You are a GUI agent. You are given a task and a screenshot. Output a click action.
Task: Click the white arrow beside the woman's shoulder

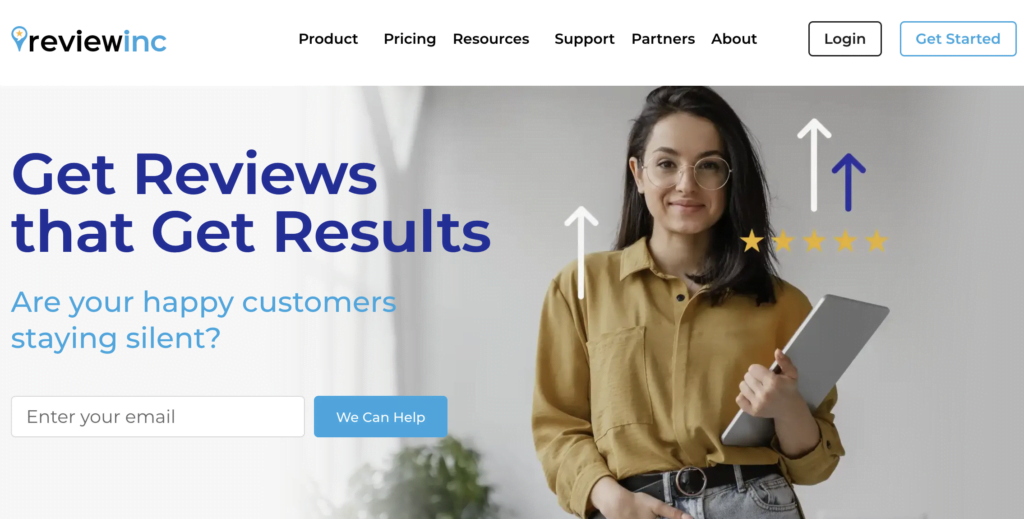pyautogui.click(x=581, y=253)
